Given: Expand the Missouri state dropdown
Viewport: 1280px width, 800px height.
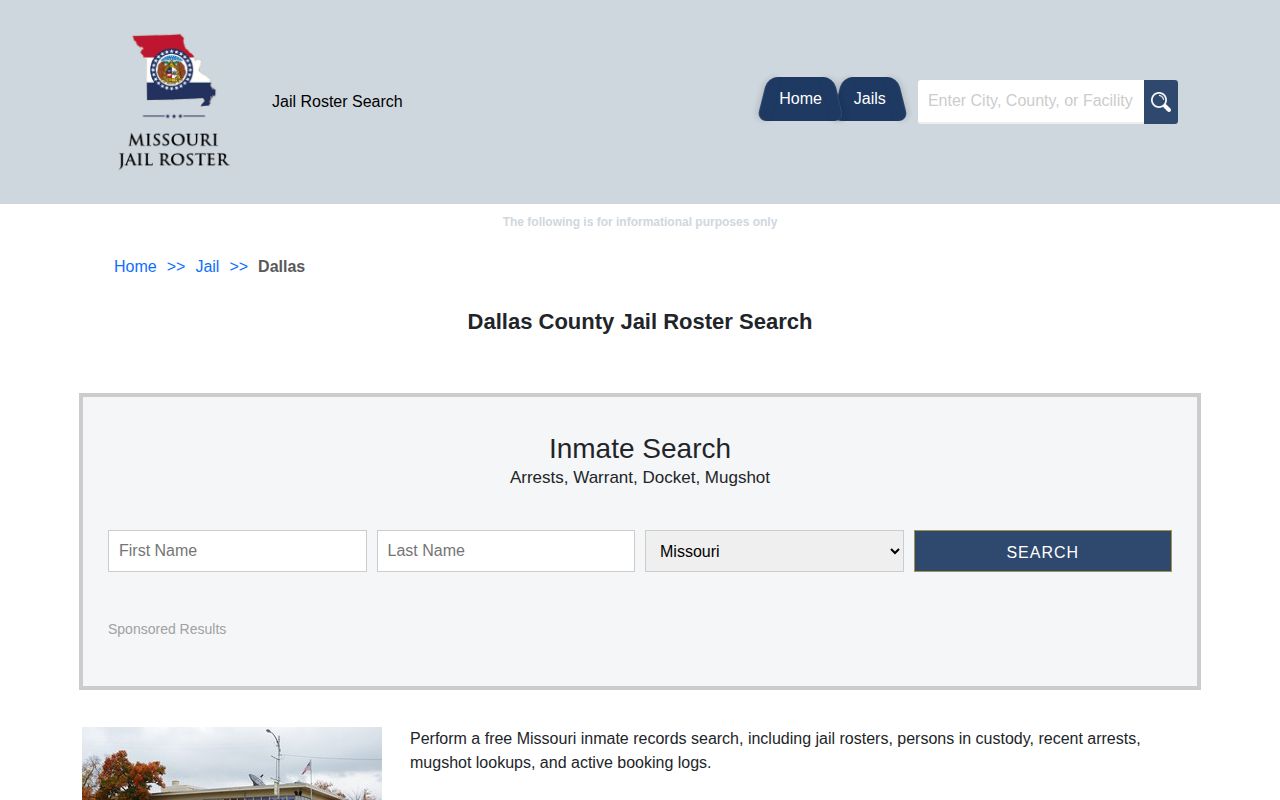Looking at the screenshot, I should (x=774, y=551).
